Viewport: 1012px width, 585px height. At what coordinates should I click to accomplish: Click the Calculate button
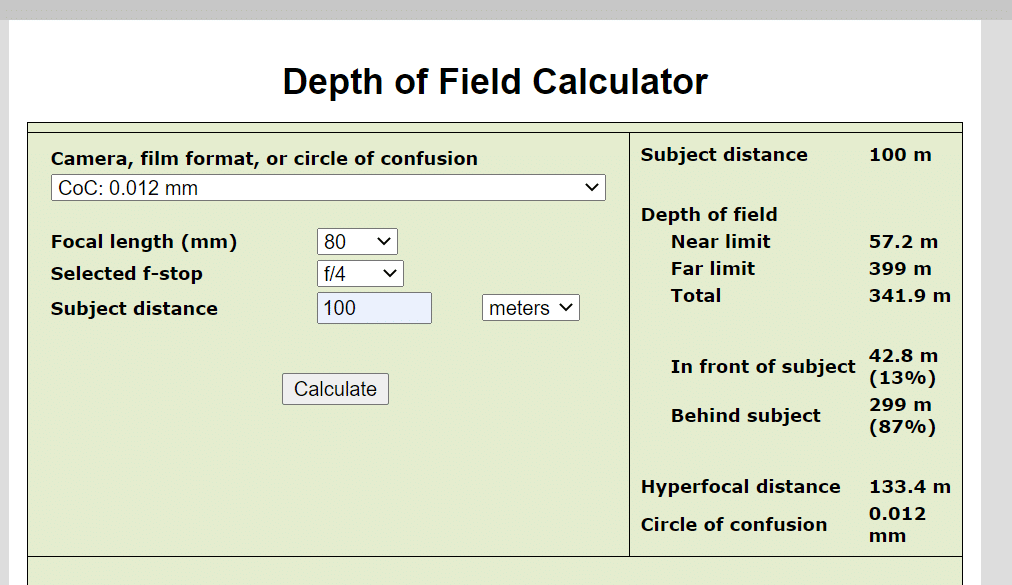tap(335, 389)
